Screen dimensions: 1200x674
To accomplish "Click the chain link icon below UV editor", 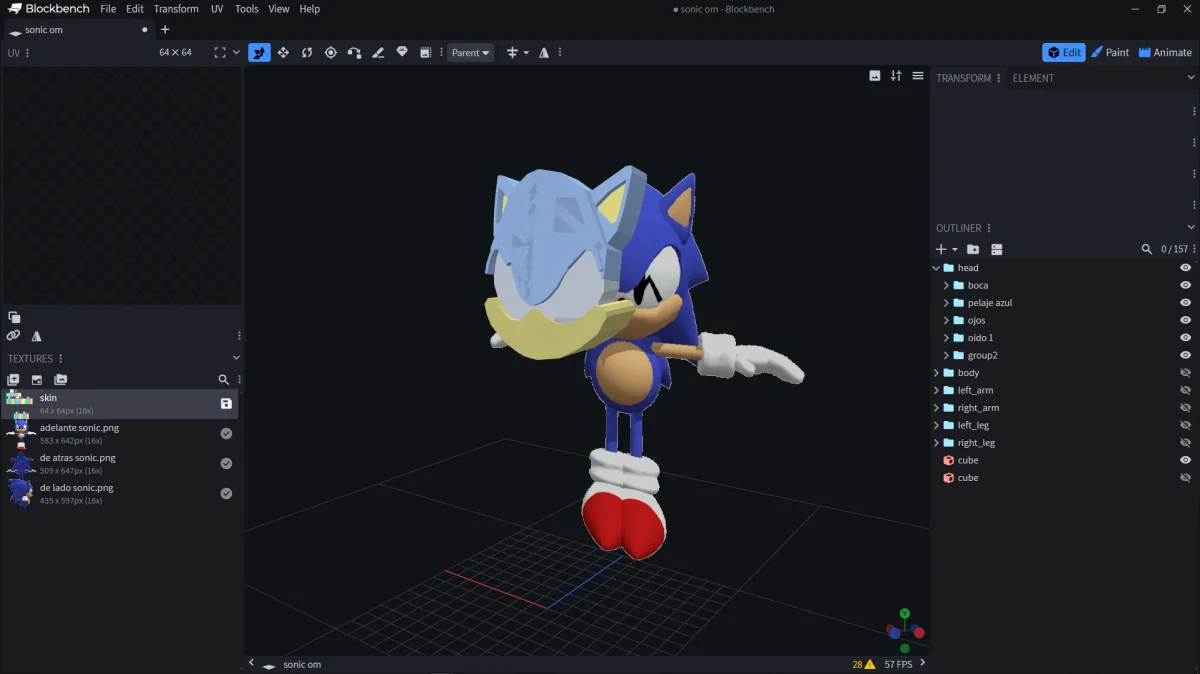I will pyautogui.click(x=13, y=336).
